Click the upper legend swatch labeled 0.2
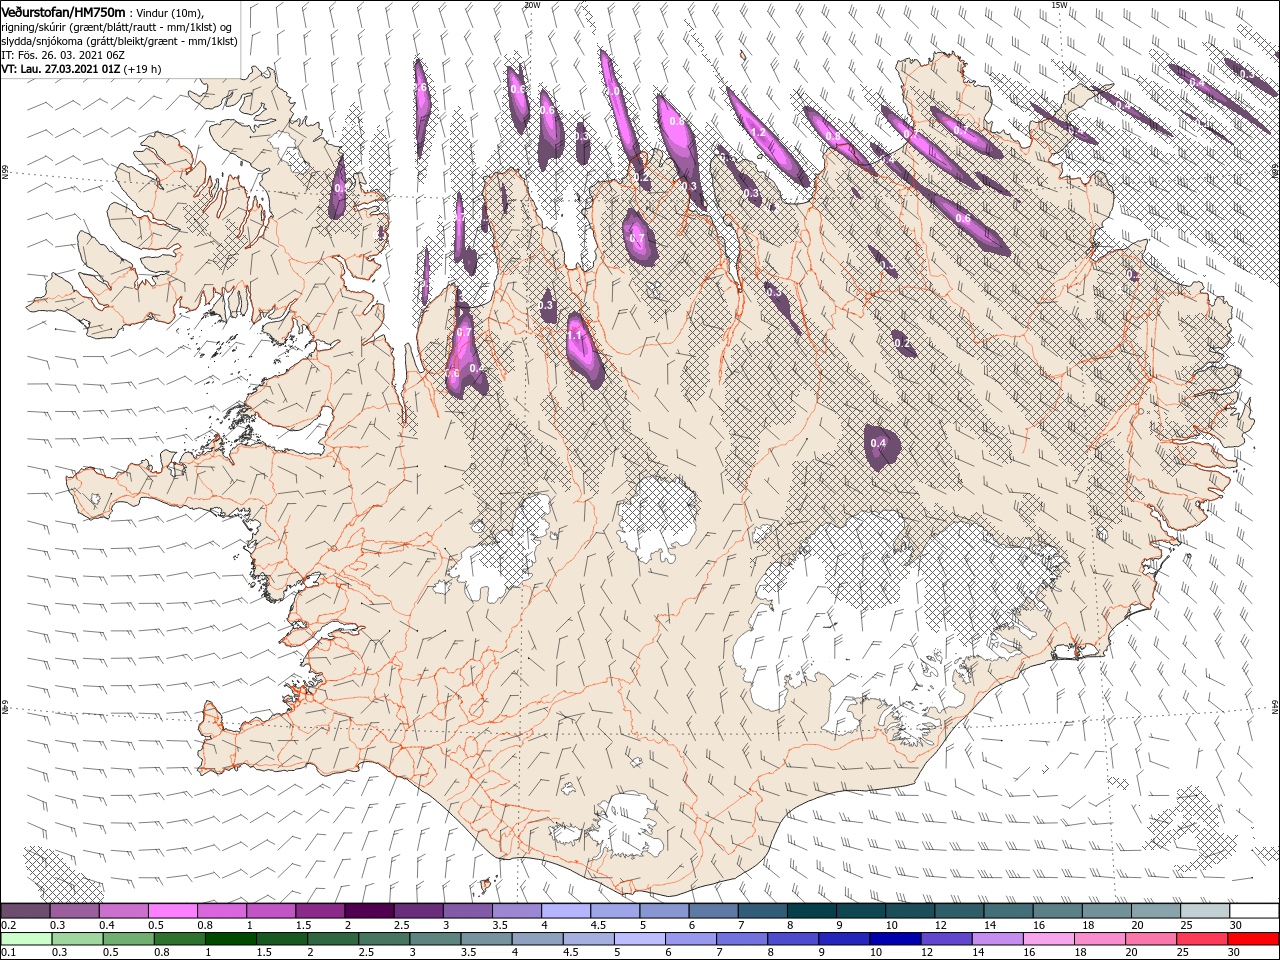The width and height of the screenshot is (1280, 960). tap(26, 911)
